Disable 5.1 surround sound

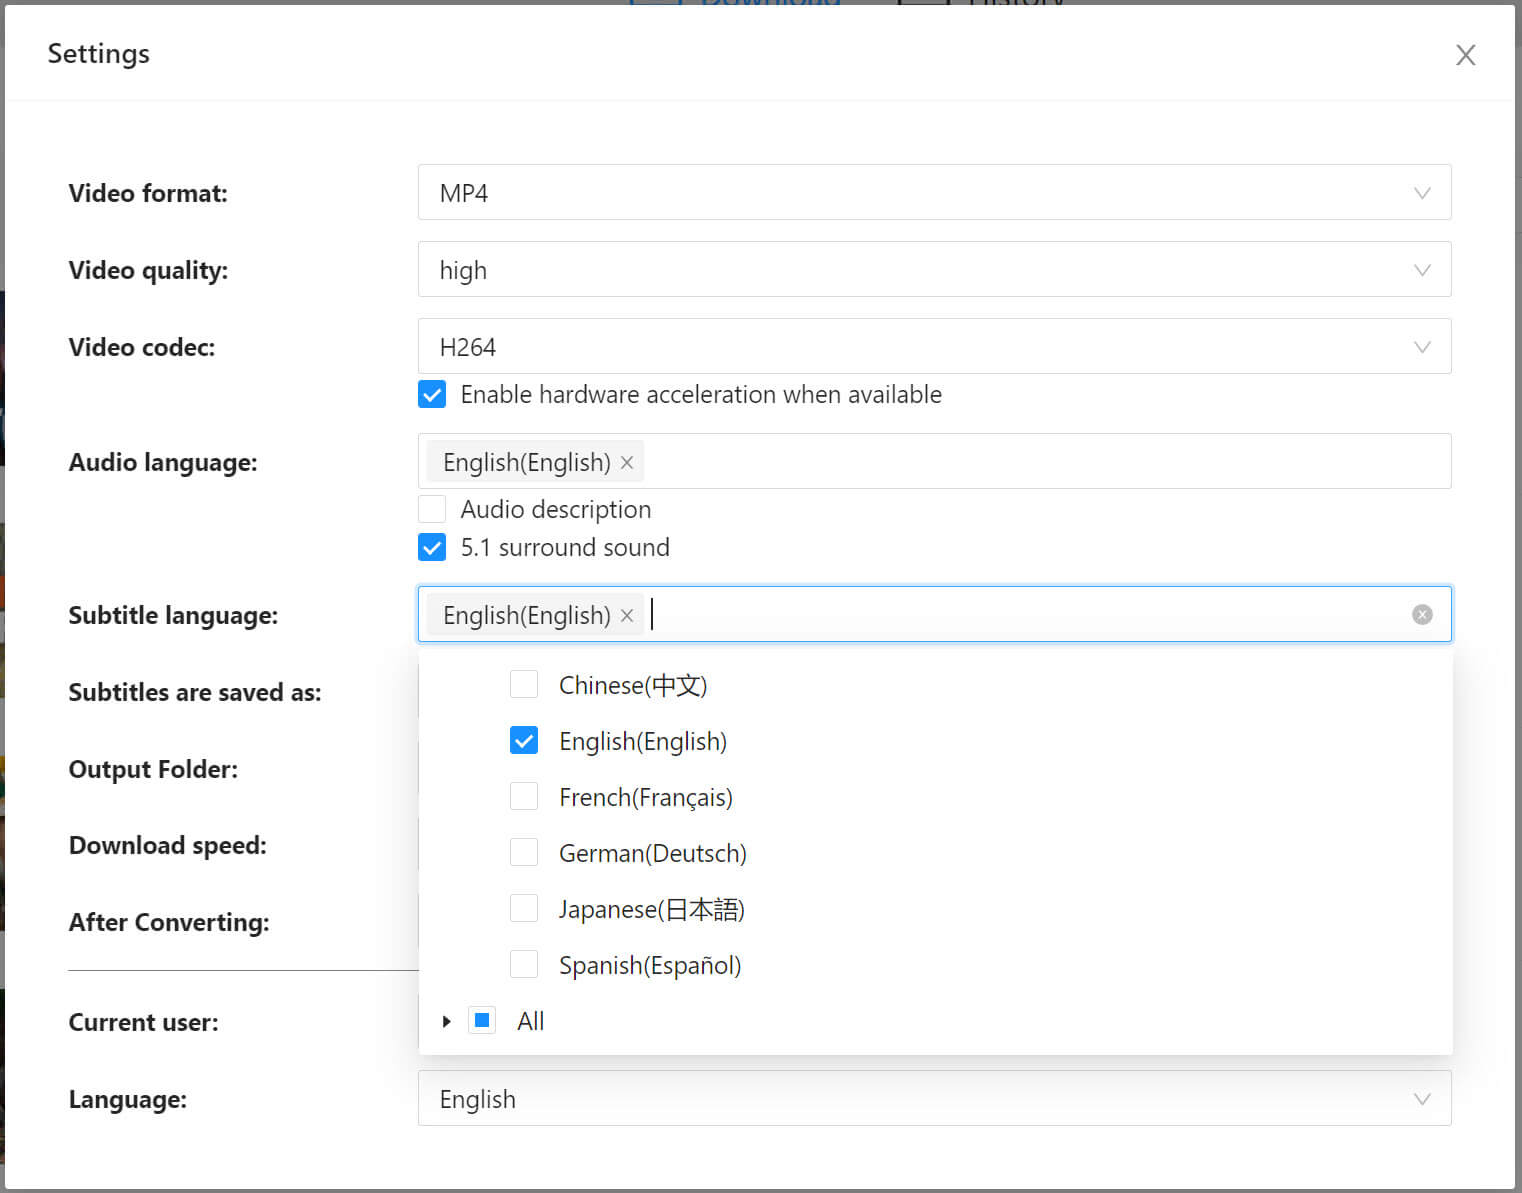click(x=431, y=547)
